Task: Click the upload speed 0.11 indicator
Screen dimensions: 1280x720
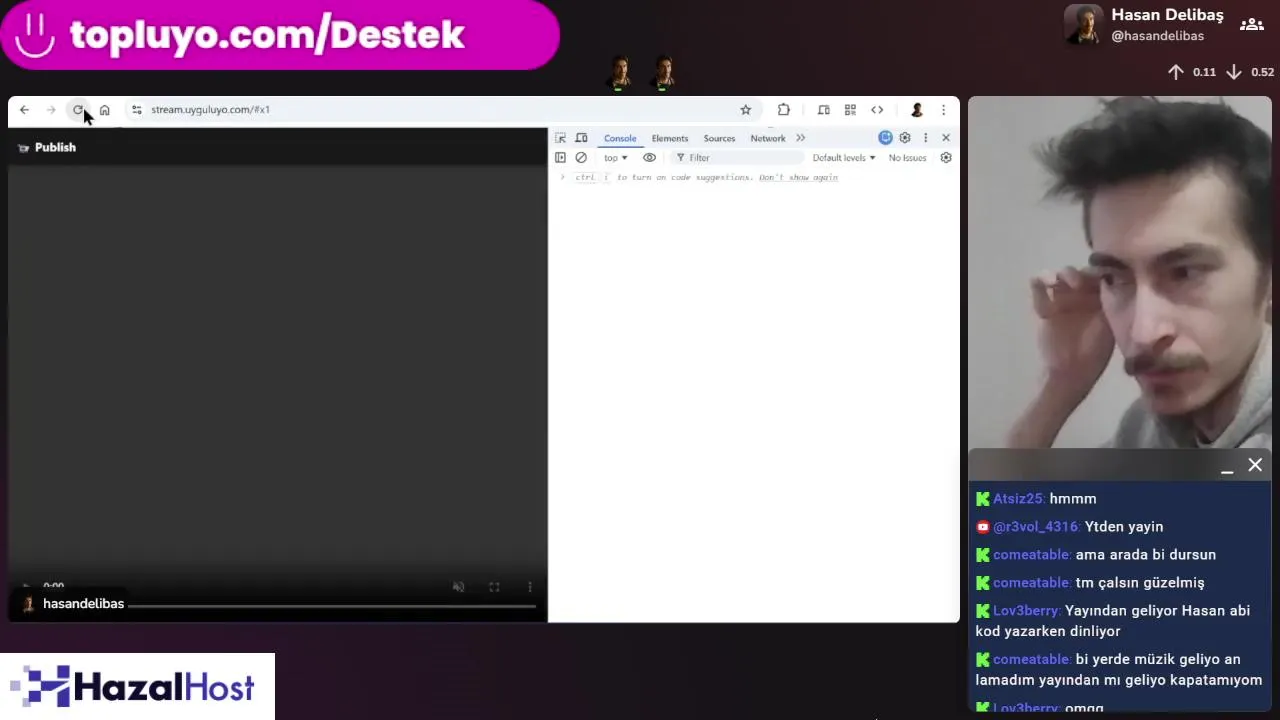Action: (x=1192, y=72)
